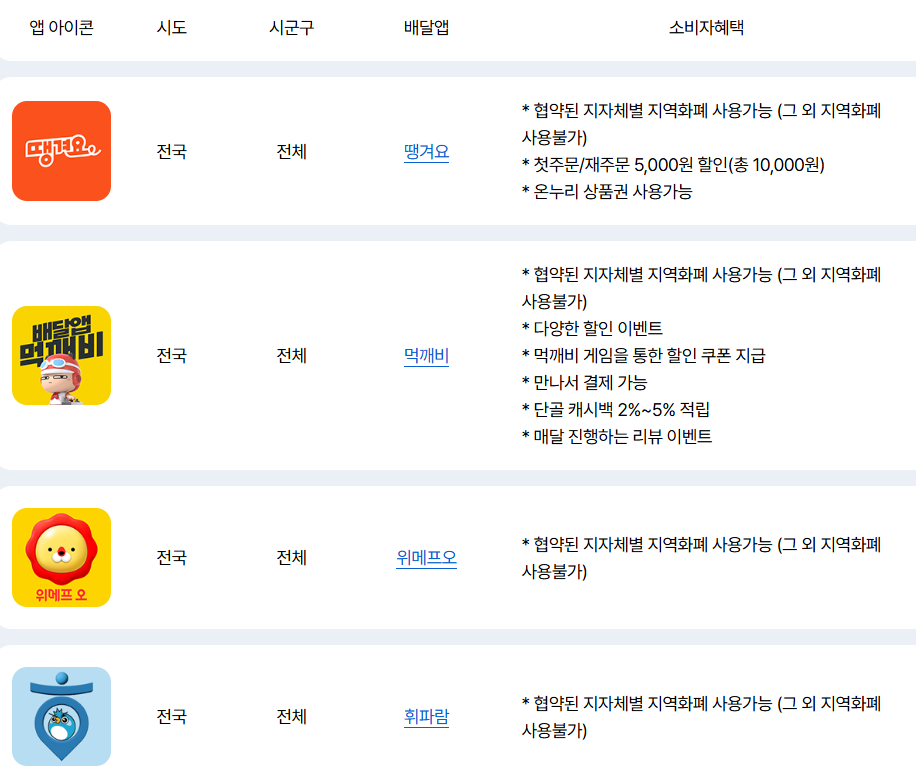Image resolution: width=916 pixels, height=781 pixels.
Task: Click the 휘파람 blue bird app icon
Action: pos(61,716)
